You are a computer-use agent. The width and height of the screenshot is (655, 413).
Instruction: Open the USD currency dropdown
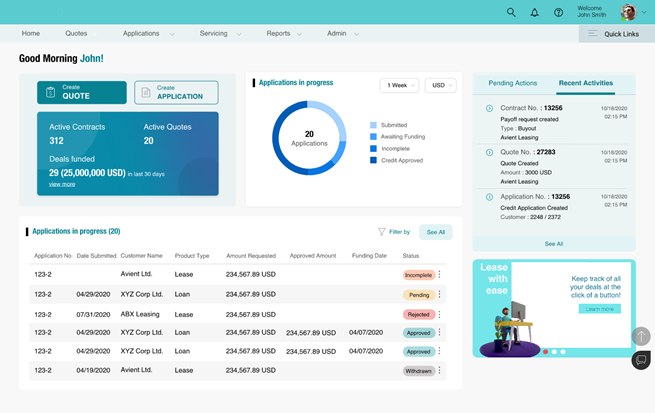pos(439,86)
